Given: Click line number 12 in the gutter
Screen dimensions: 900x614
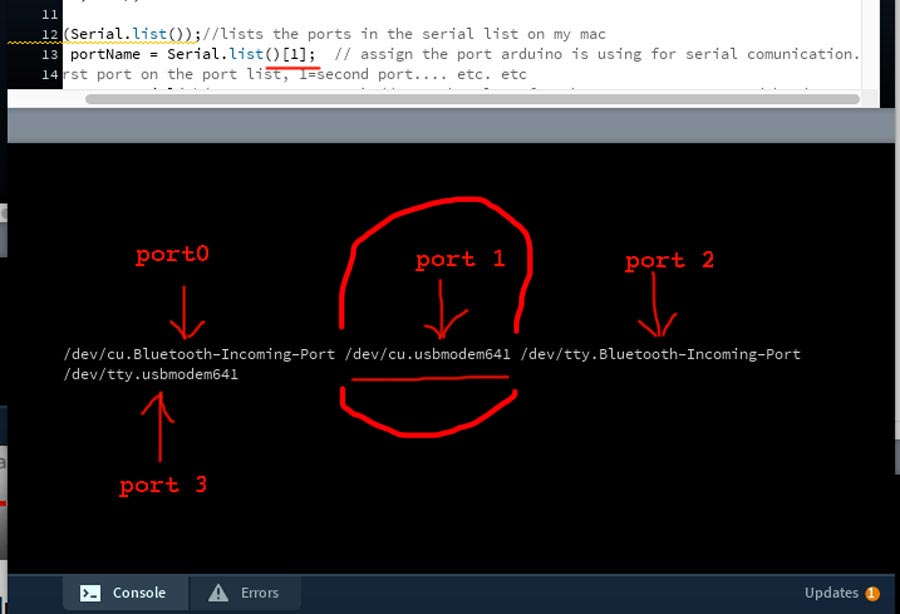Looking at the screenshot, I should pos(50,34).
